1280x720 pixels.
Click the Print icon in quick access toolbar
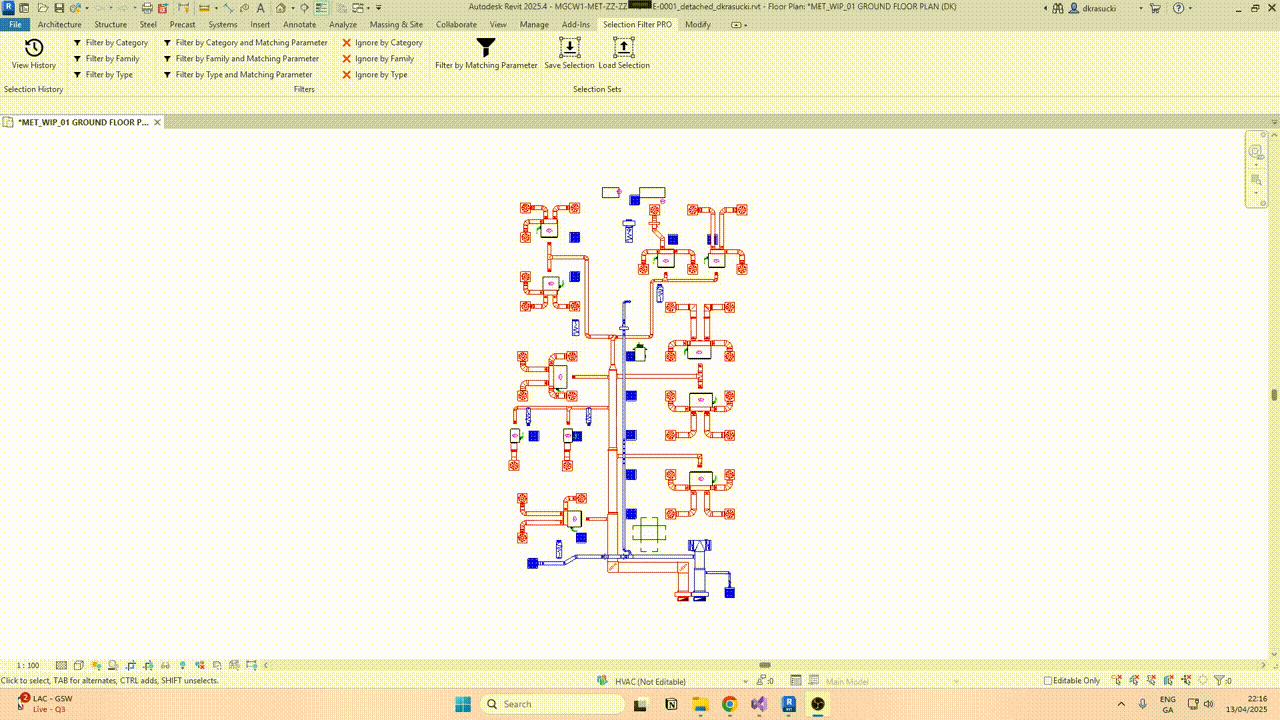(146, 8)
